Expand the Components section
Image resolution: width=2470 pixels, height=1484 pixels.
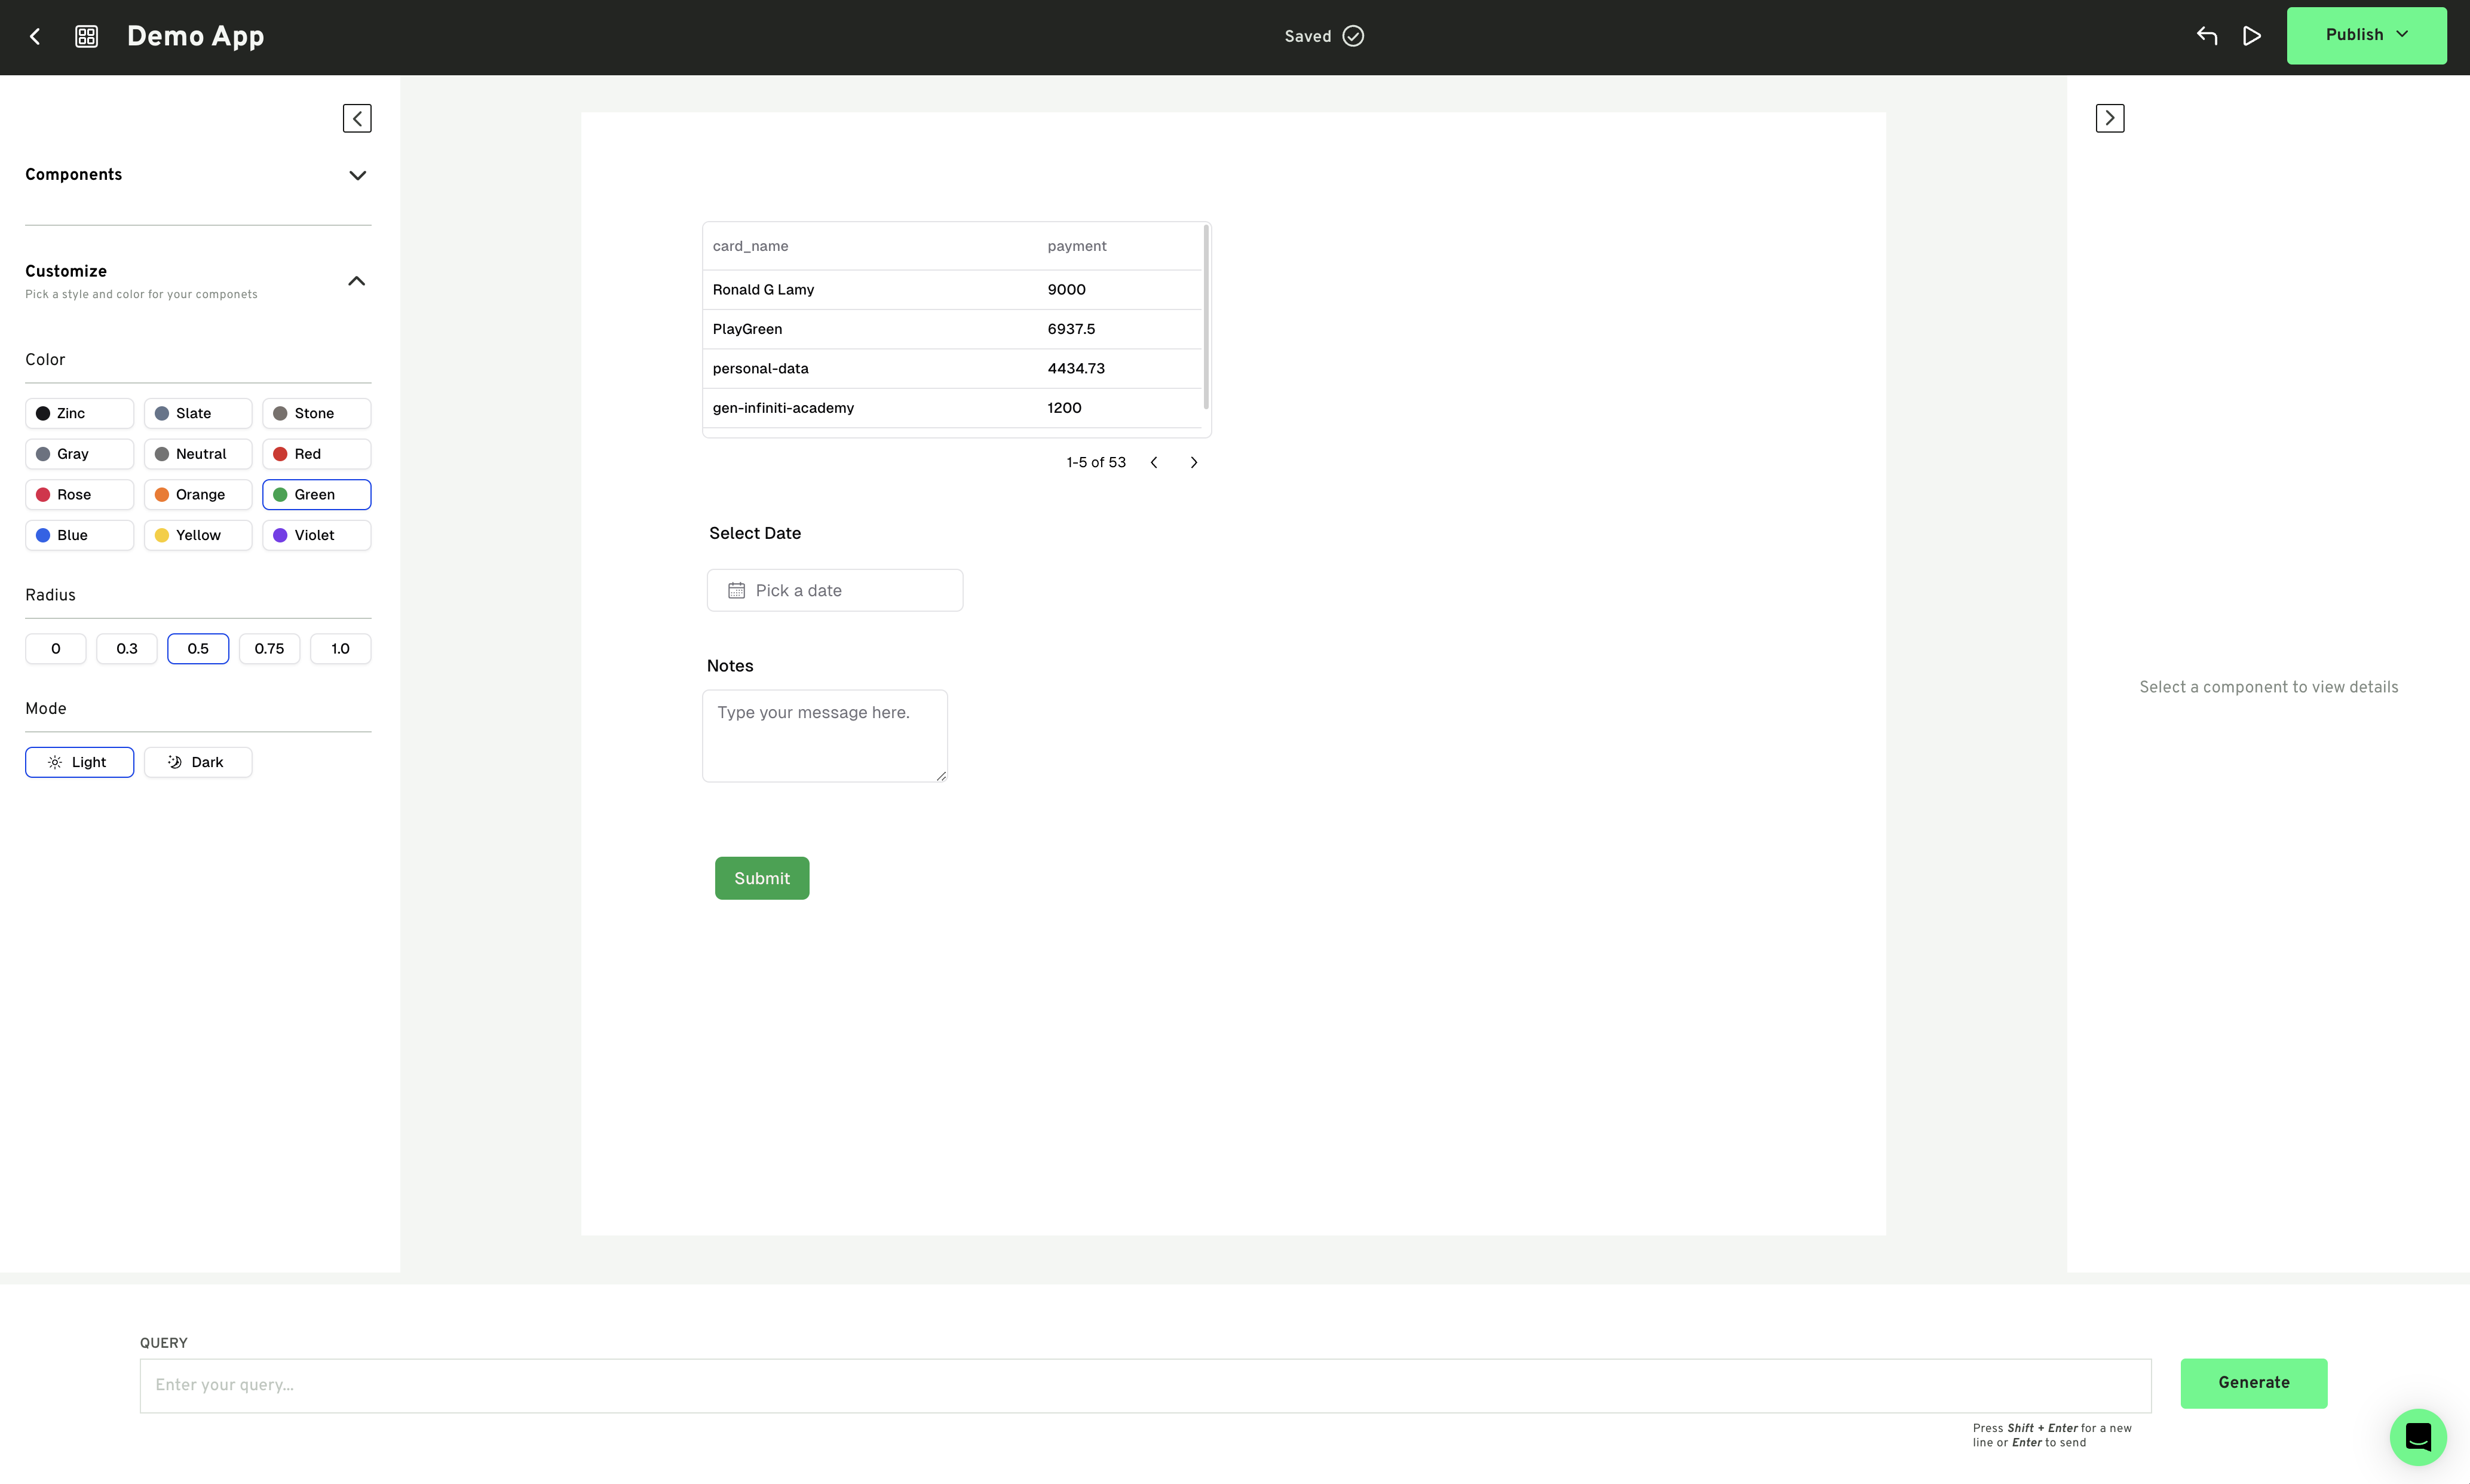357,175
